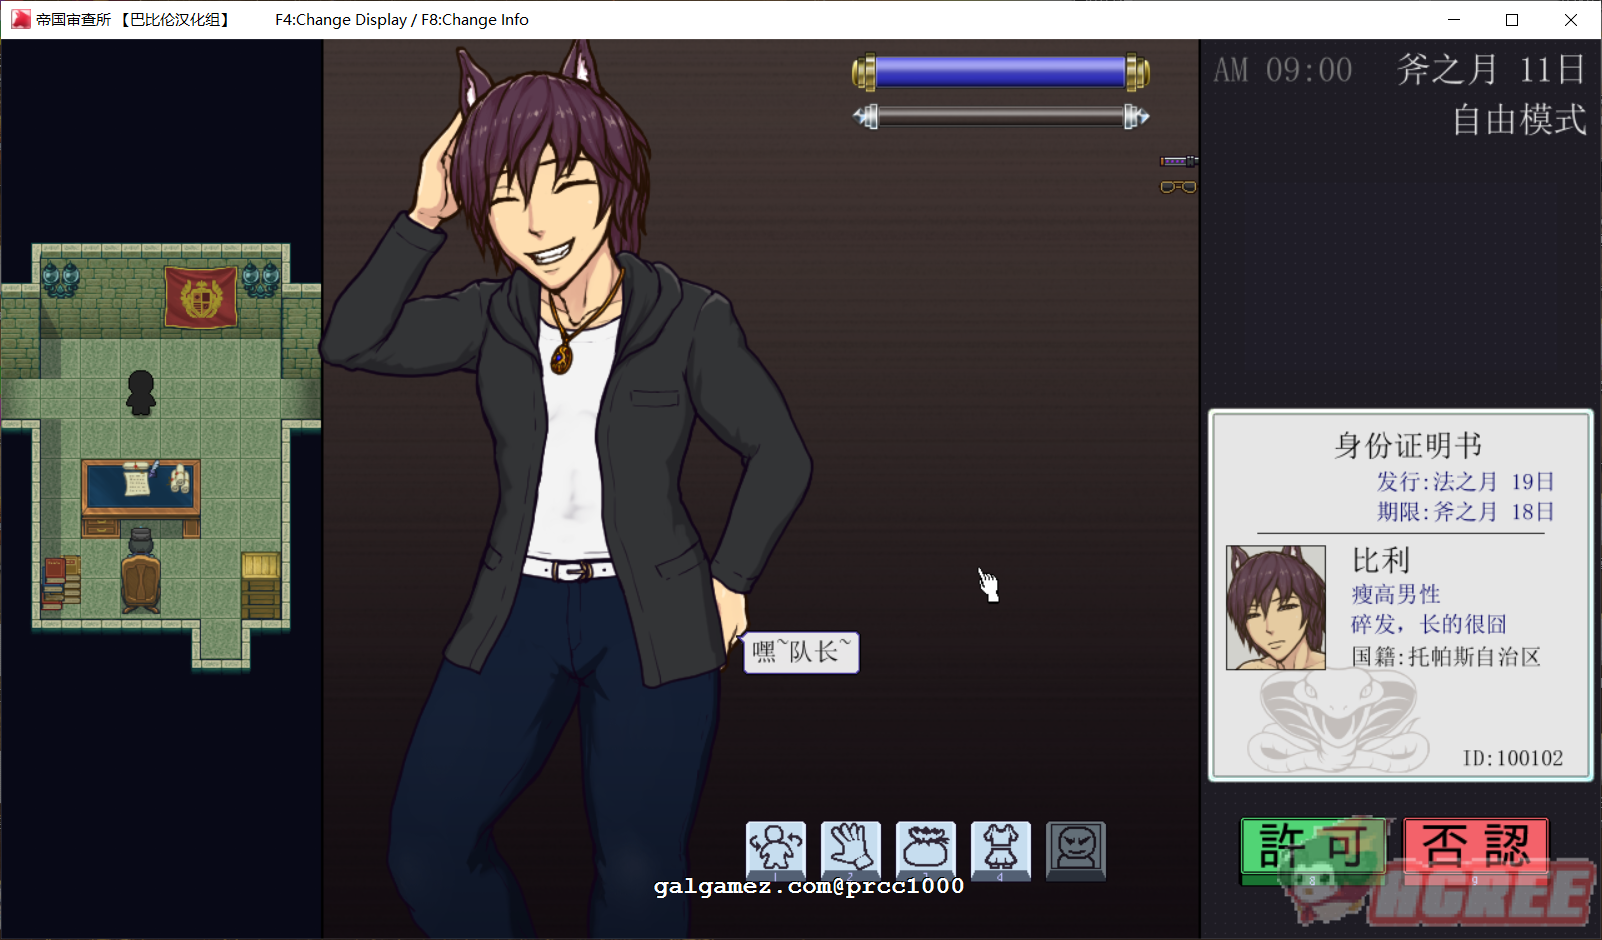Click the red emblem banner on minimap
Viewport: 1602px width, 940px height.
click(x=201, y=297)
